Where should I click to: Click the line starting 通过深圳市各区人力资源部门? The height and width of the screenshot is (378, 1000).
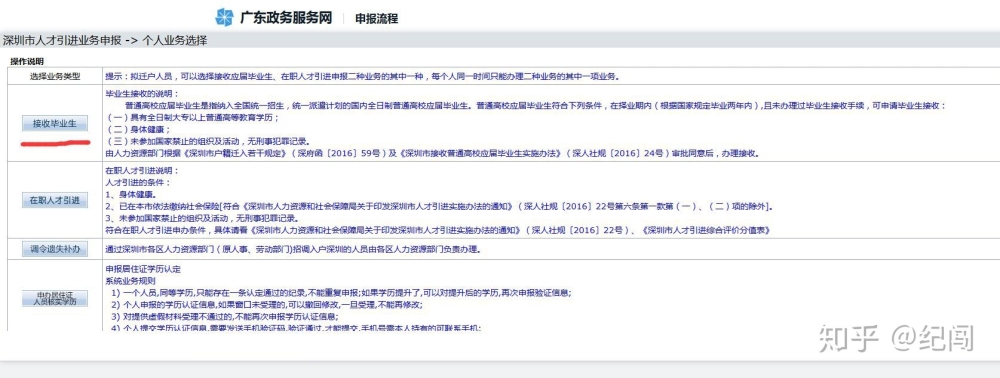293,249
